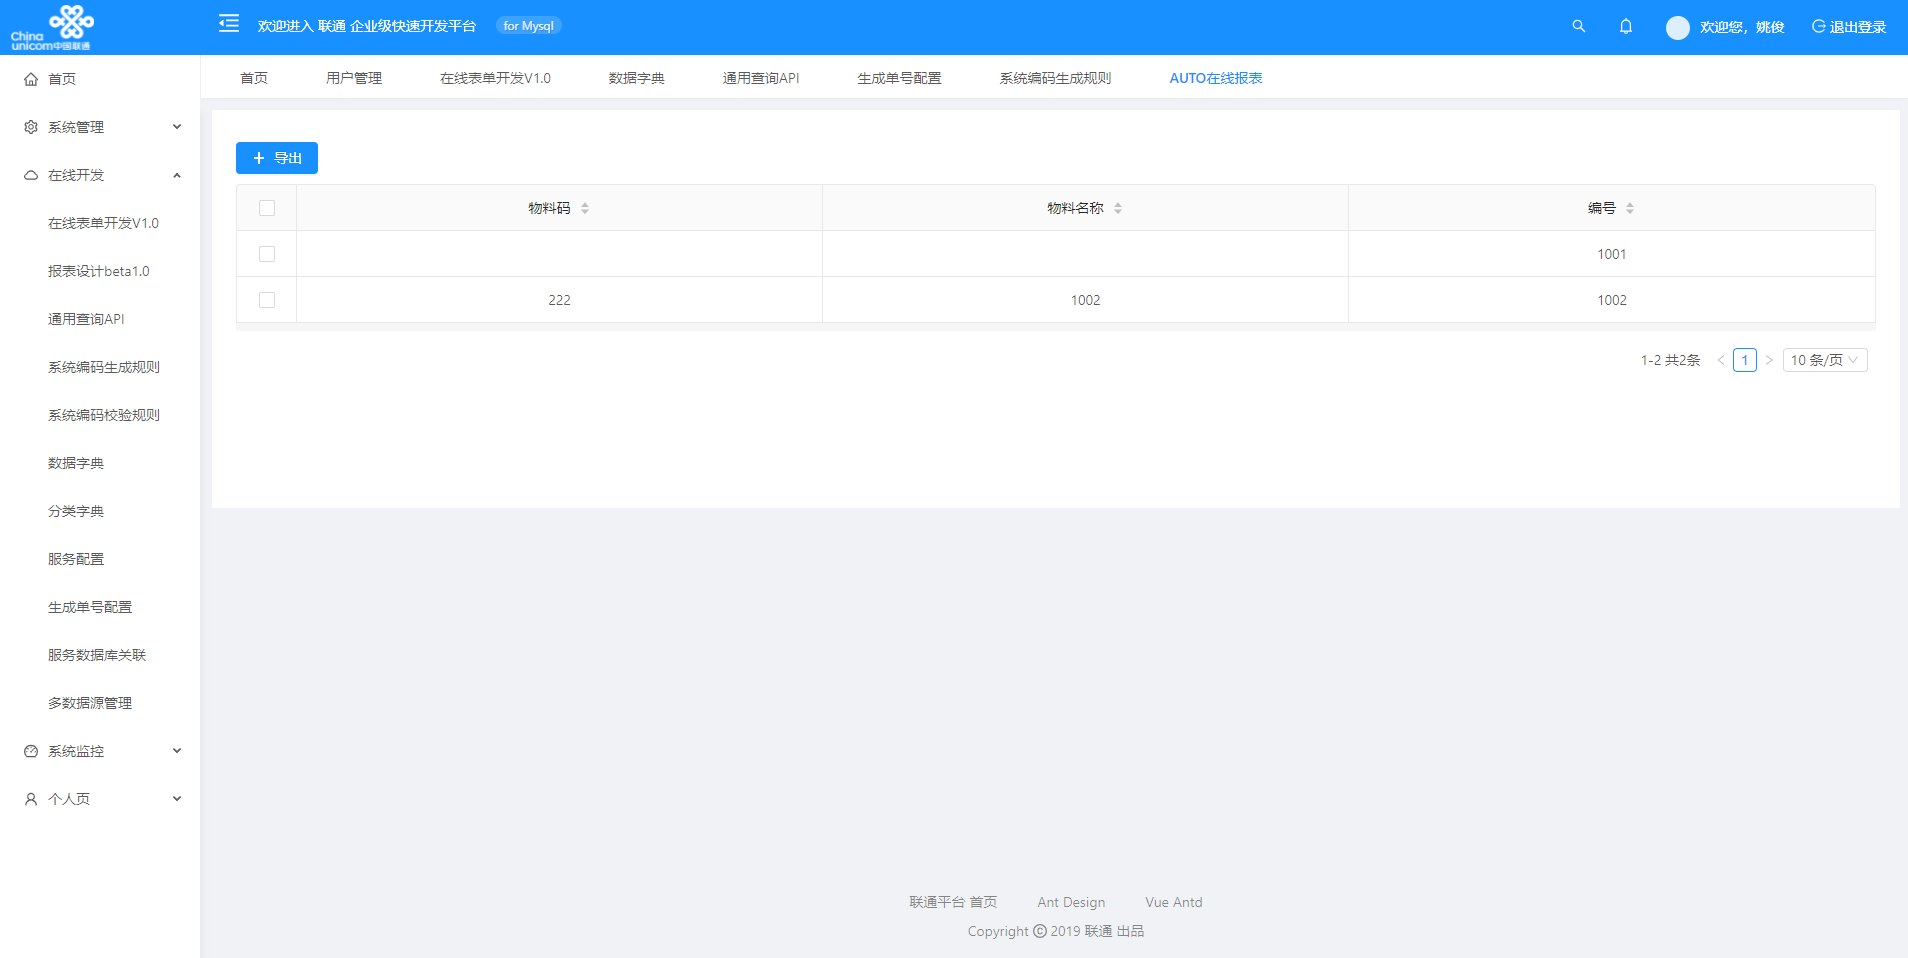Switch to the 通用查询API tab
Screen dimensions: 1908x958
pos(761,78)
